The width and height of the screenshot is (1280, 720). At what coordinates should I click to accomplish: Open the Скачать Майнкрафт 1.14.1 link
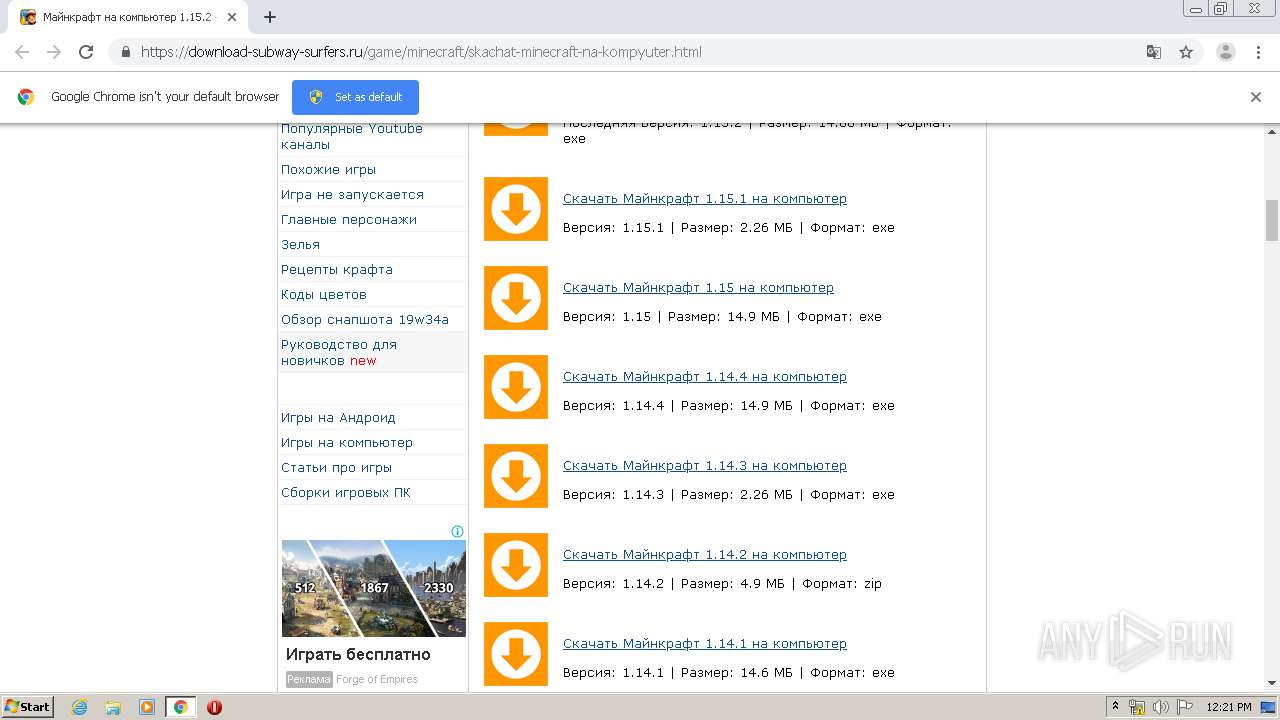coord(705,643)
